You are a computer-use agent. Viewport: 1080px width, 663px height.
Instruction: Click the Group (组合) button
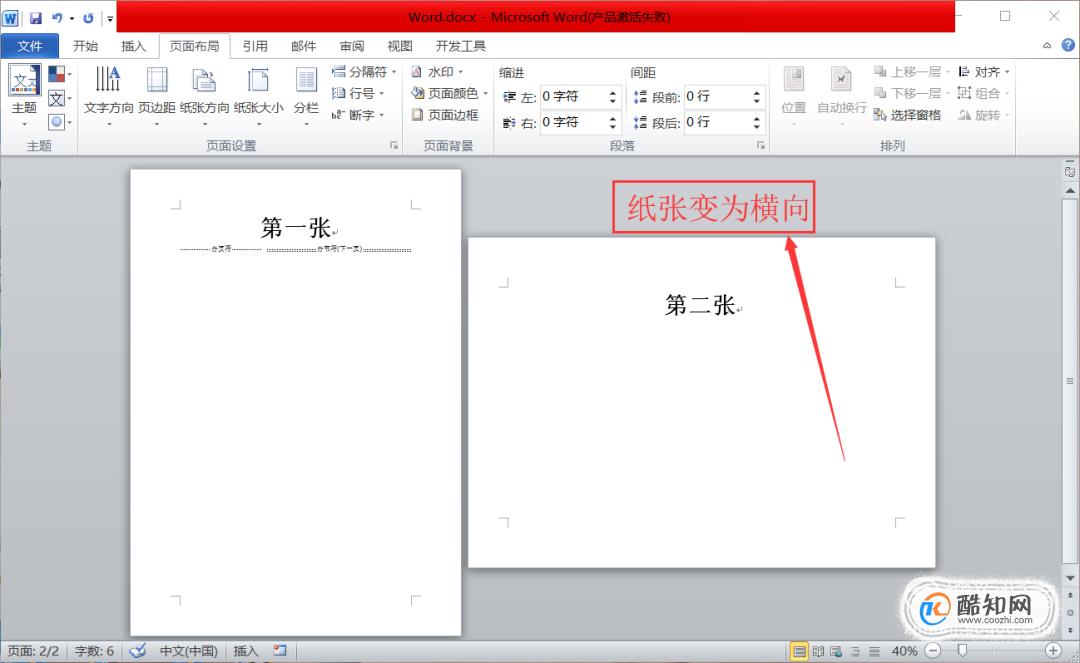984,93
